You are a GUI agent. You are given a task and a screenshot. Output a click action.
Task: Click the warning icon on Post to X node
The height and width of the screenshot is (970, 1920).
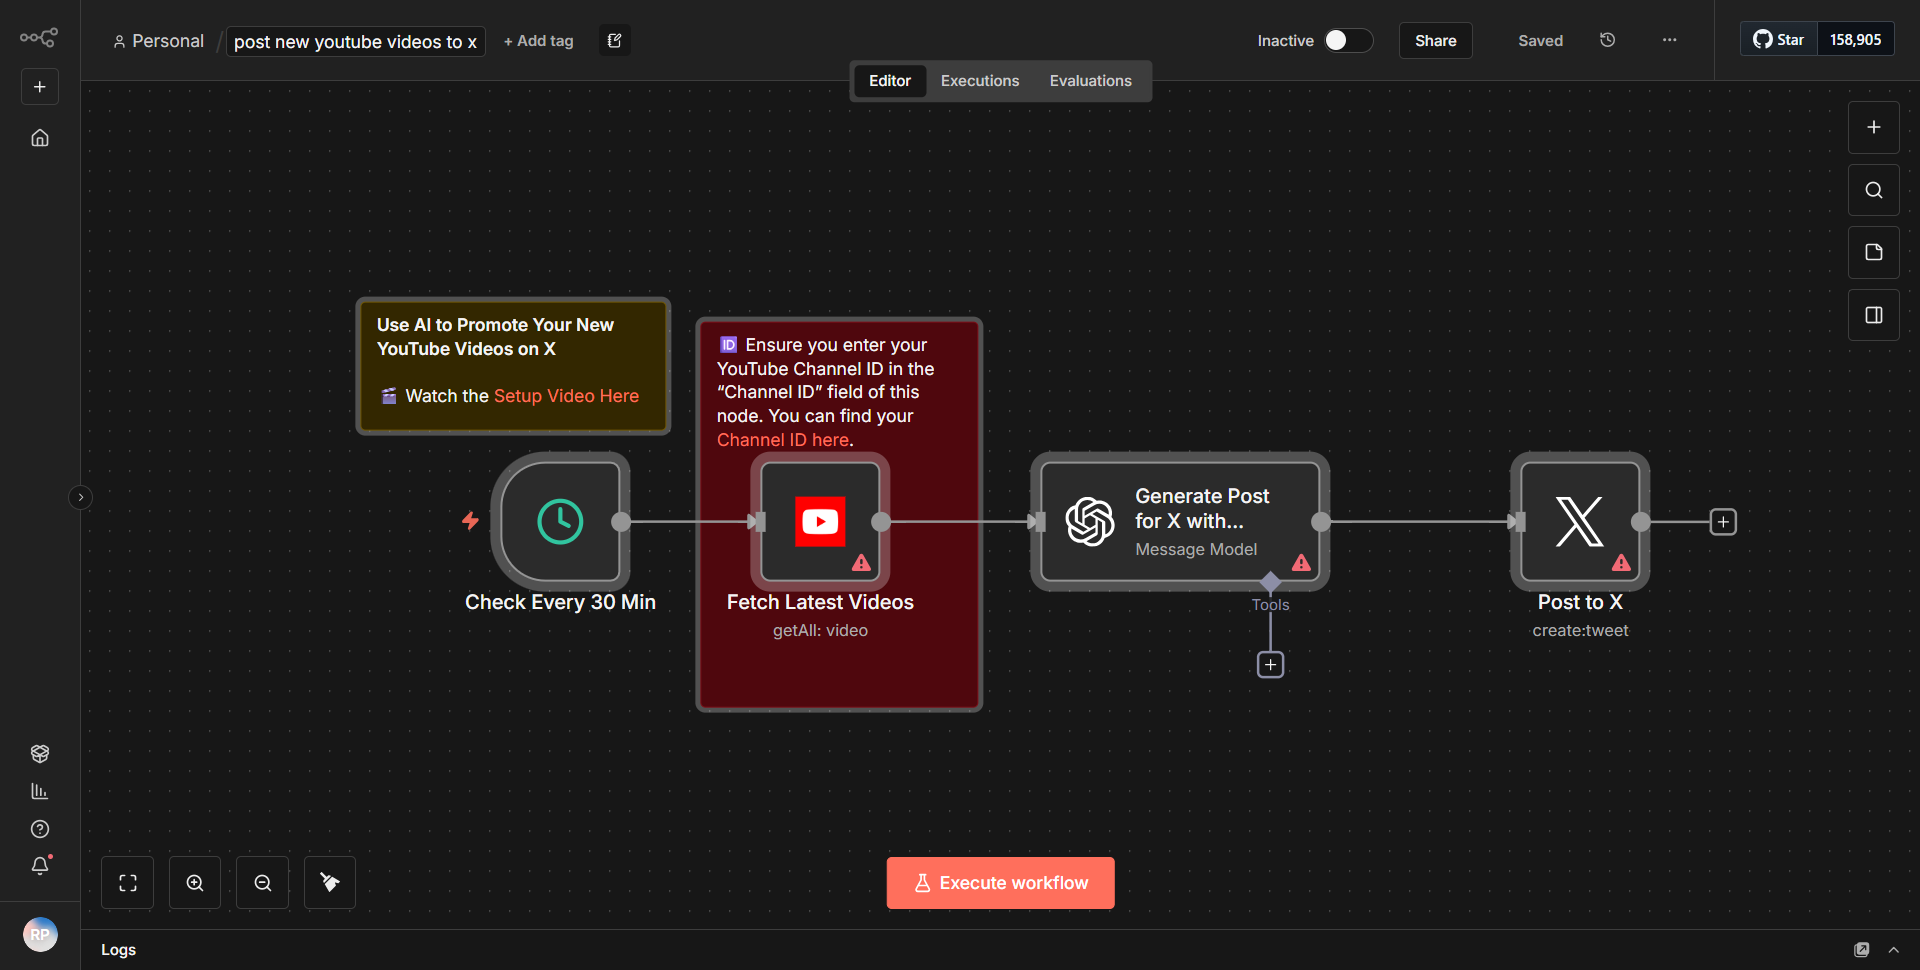click(1621, 563)
